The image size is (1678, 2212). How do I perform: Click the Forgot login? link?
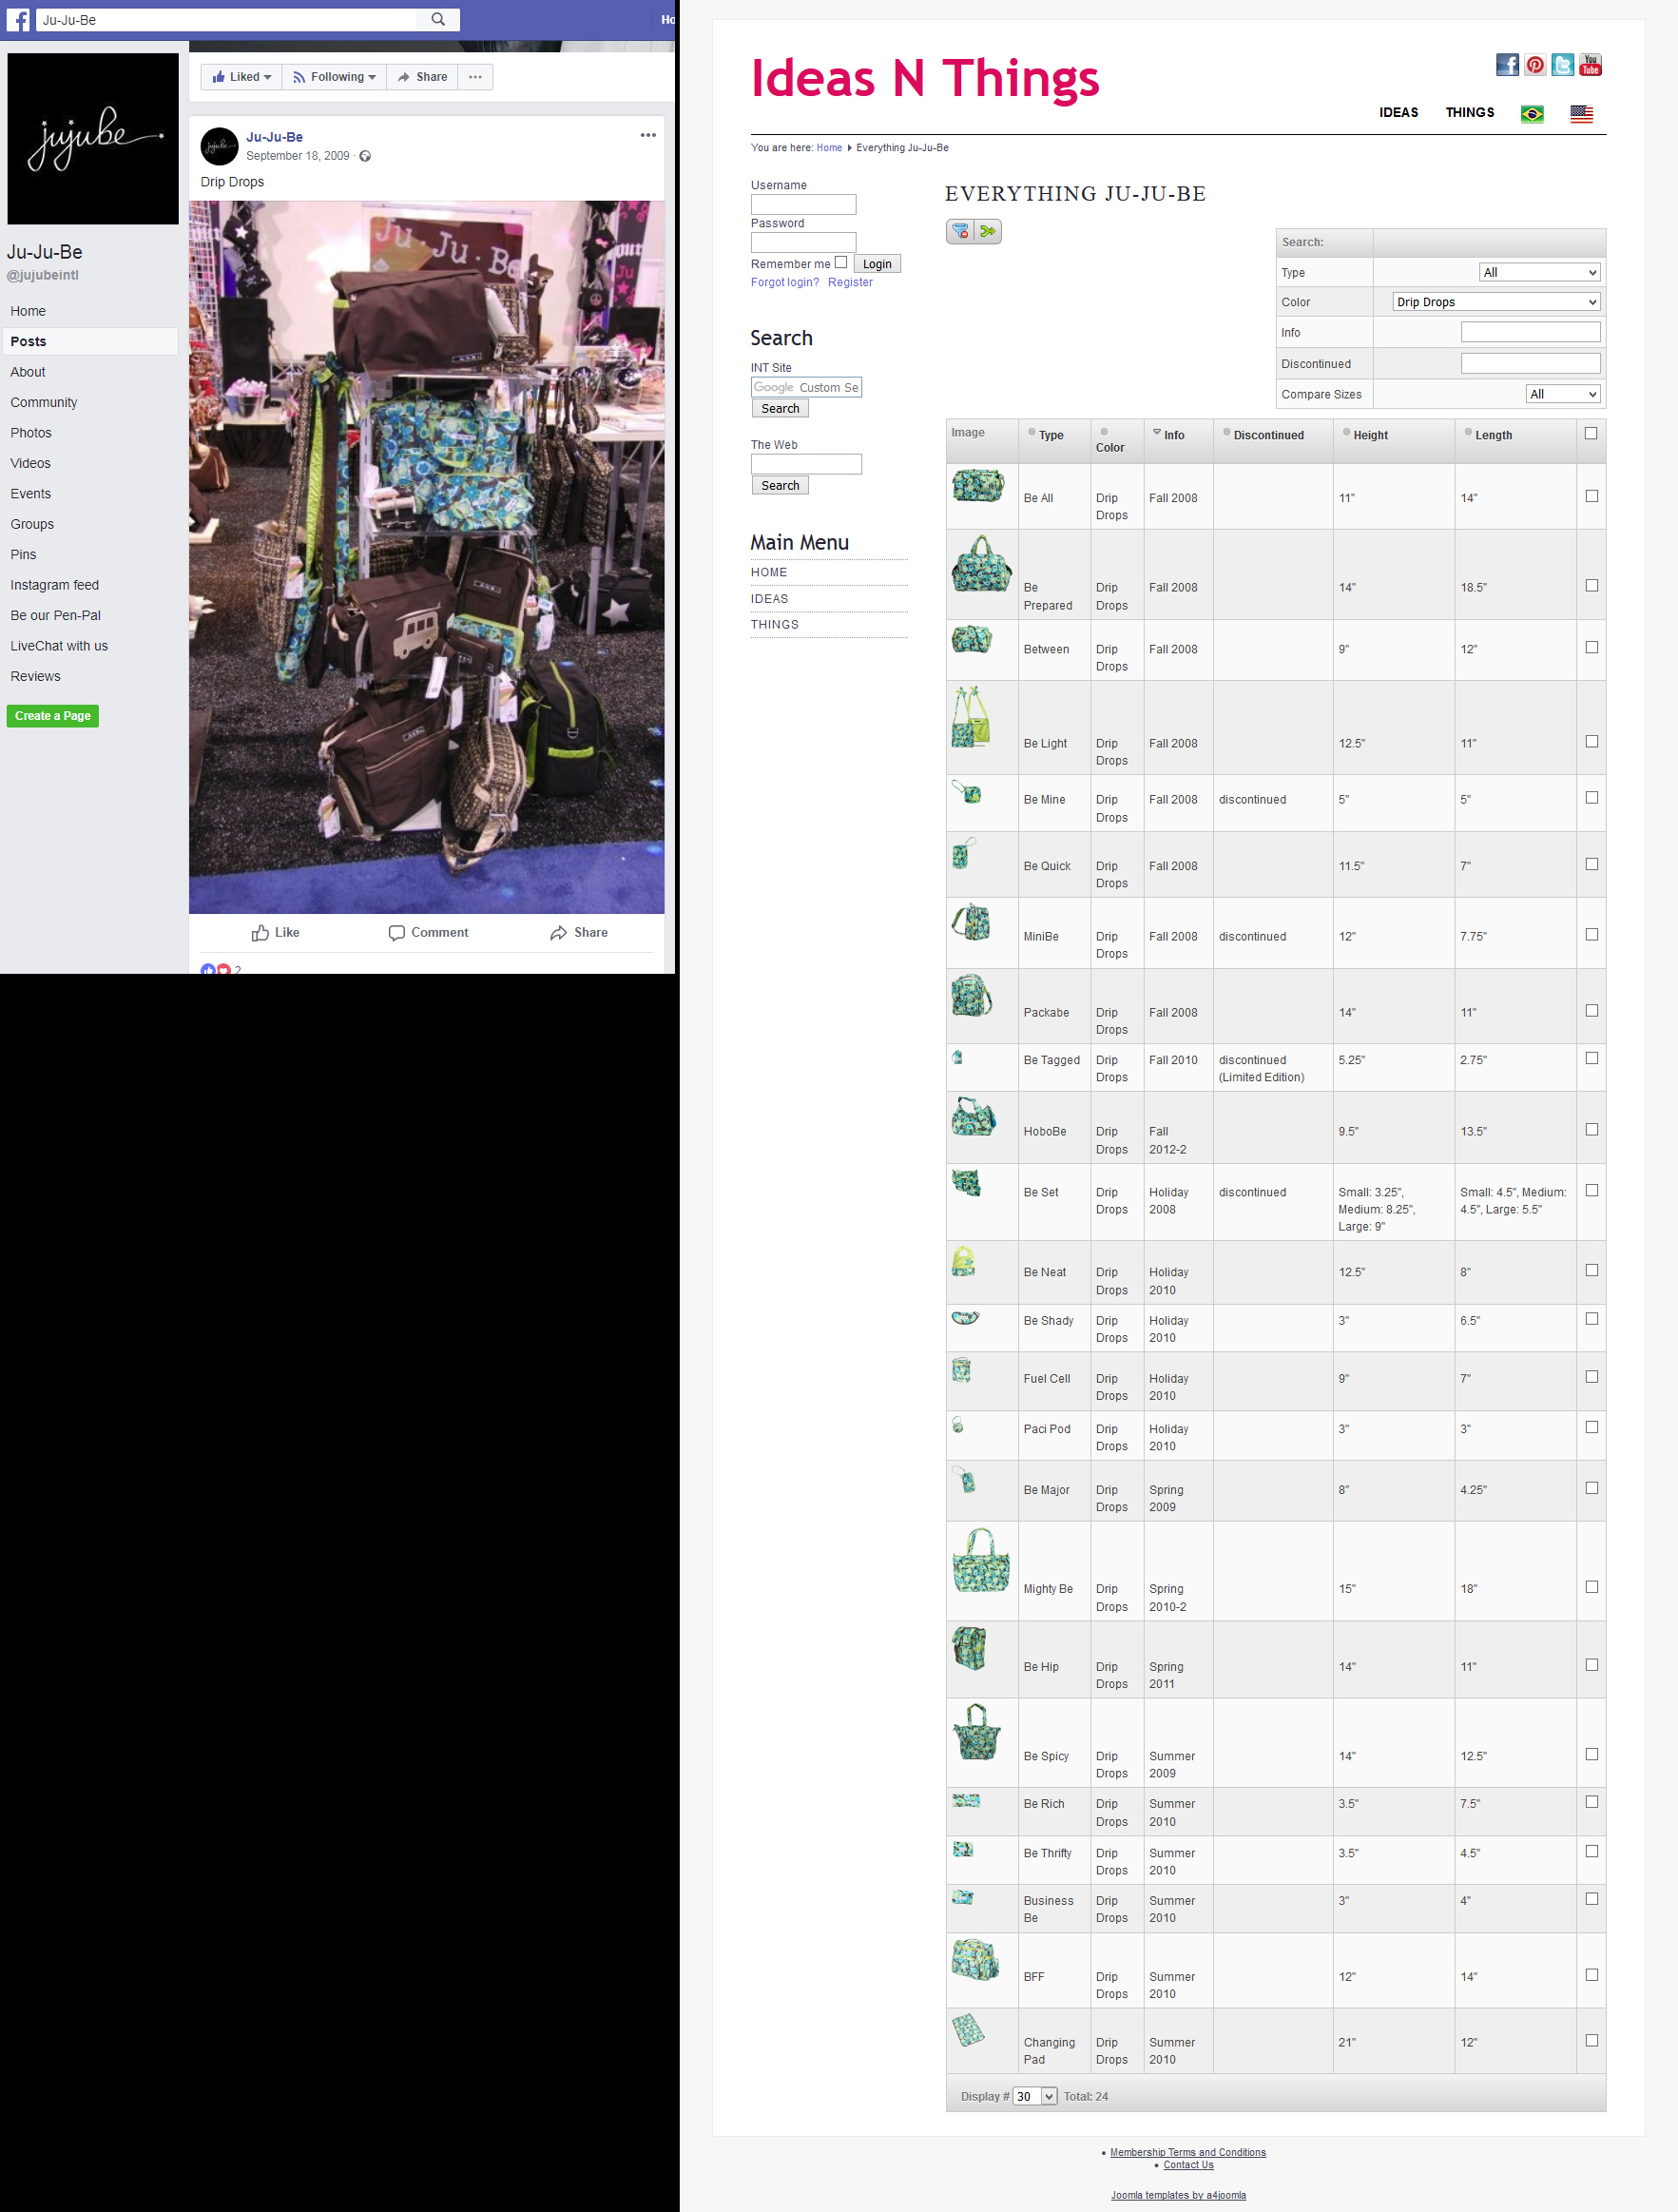[x=785, y=282]
